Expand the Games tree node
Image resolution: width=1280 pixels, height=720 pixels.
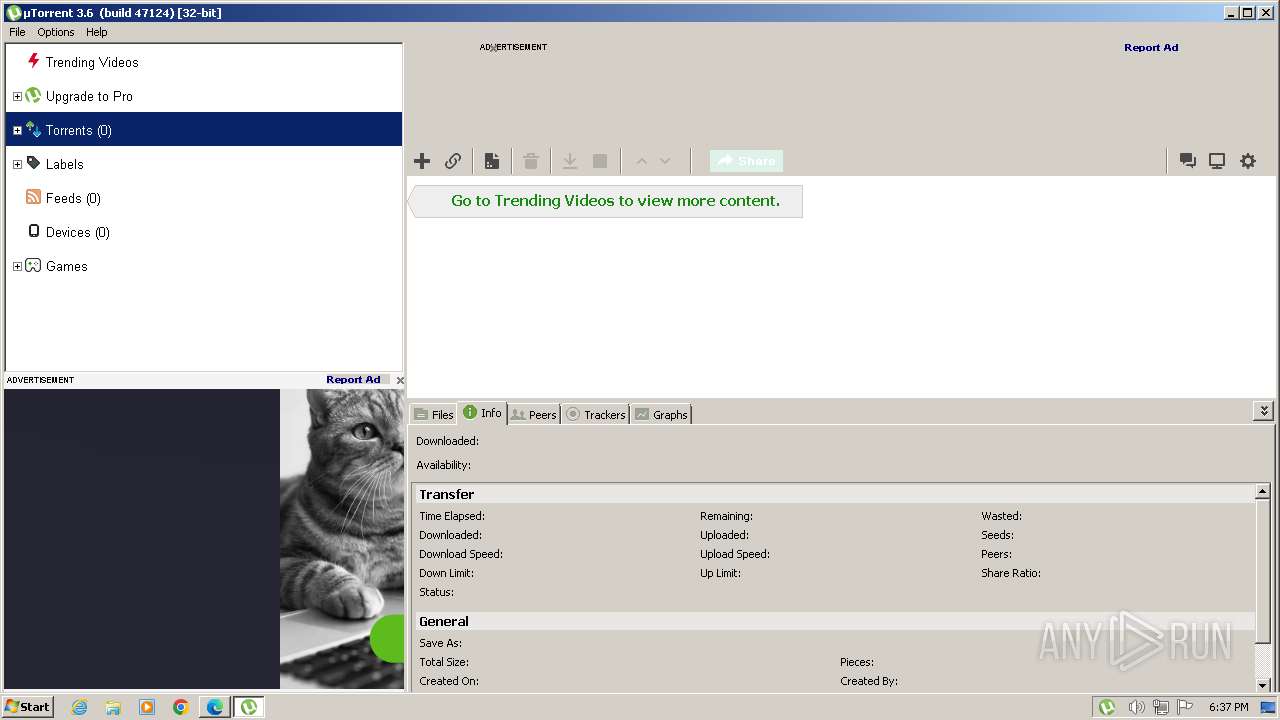[17, 267]
